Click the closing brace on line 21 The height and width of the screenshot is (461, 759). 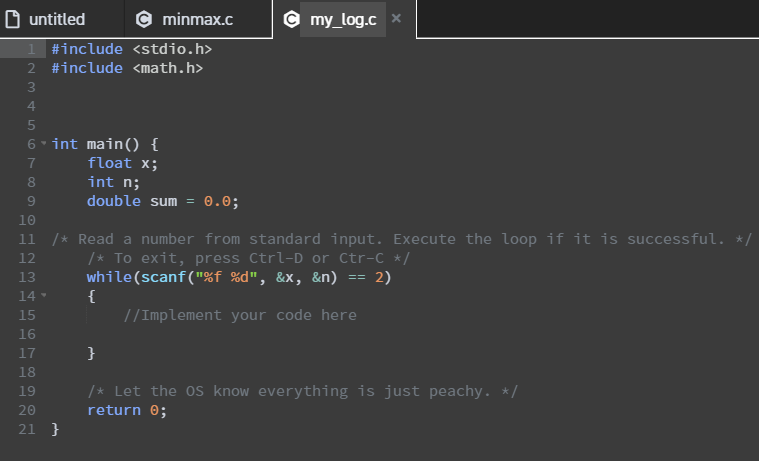(55, 429)
